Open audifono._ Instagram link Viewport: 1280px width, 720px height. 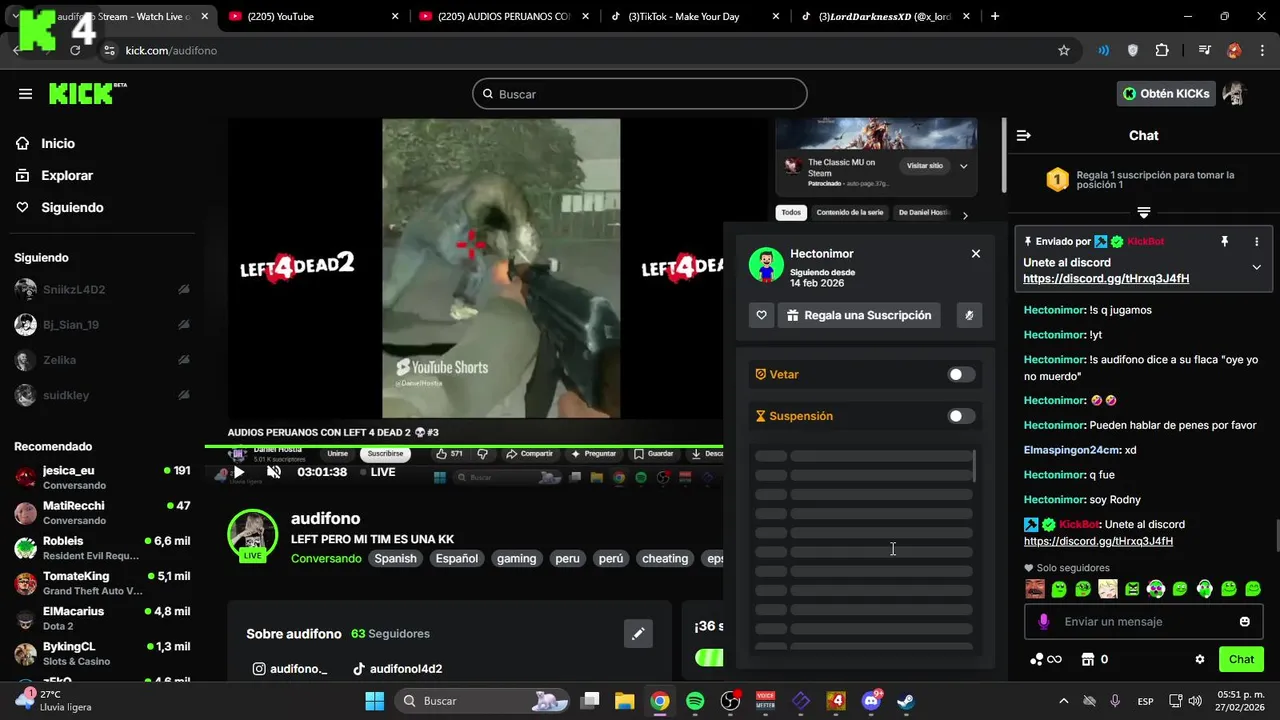[290, 669]
